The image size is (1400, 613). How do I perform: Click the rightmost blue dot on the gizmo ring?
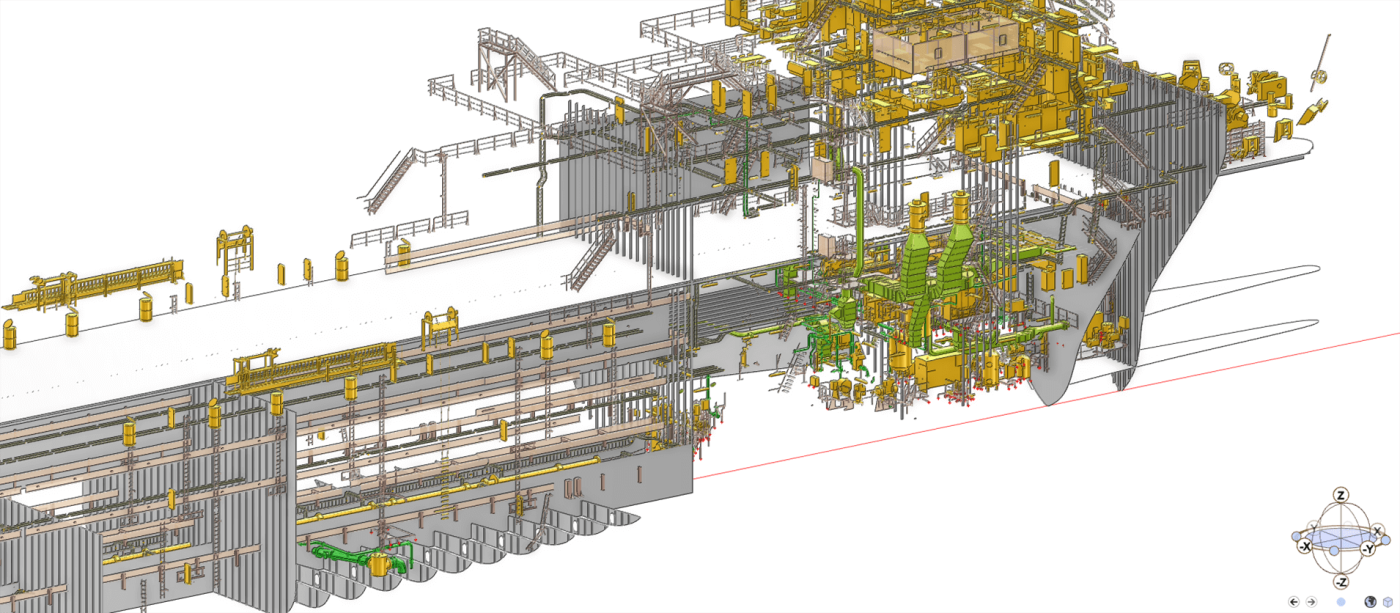(1386, 540)
